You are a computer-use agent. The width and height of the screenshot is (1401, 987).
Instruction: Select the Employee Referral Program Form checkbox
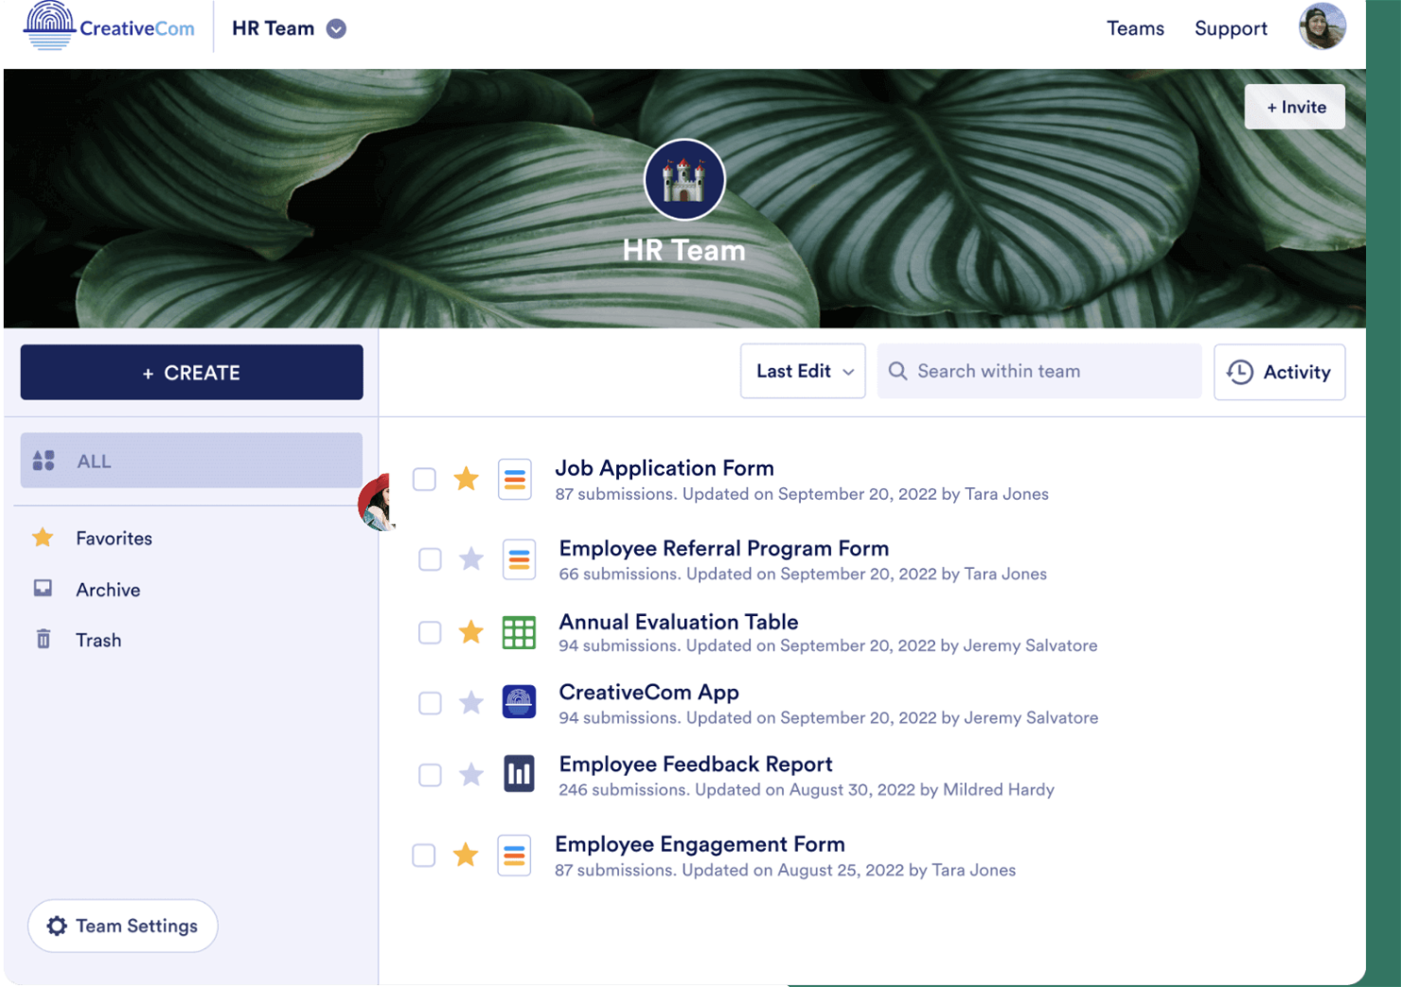tap(430, 559)
